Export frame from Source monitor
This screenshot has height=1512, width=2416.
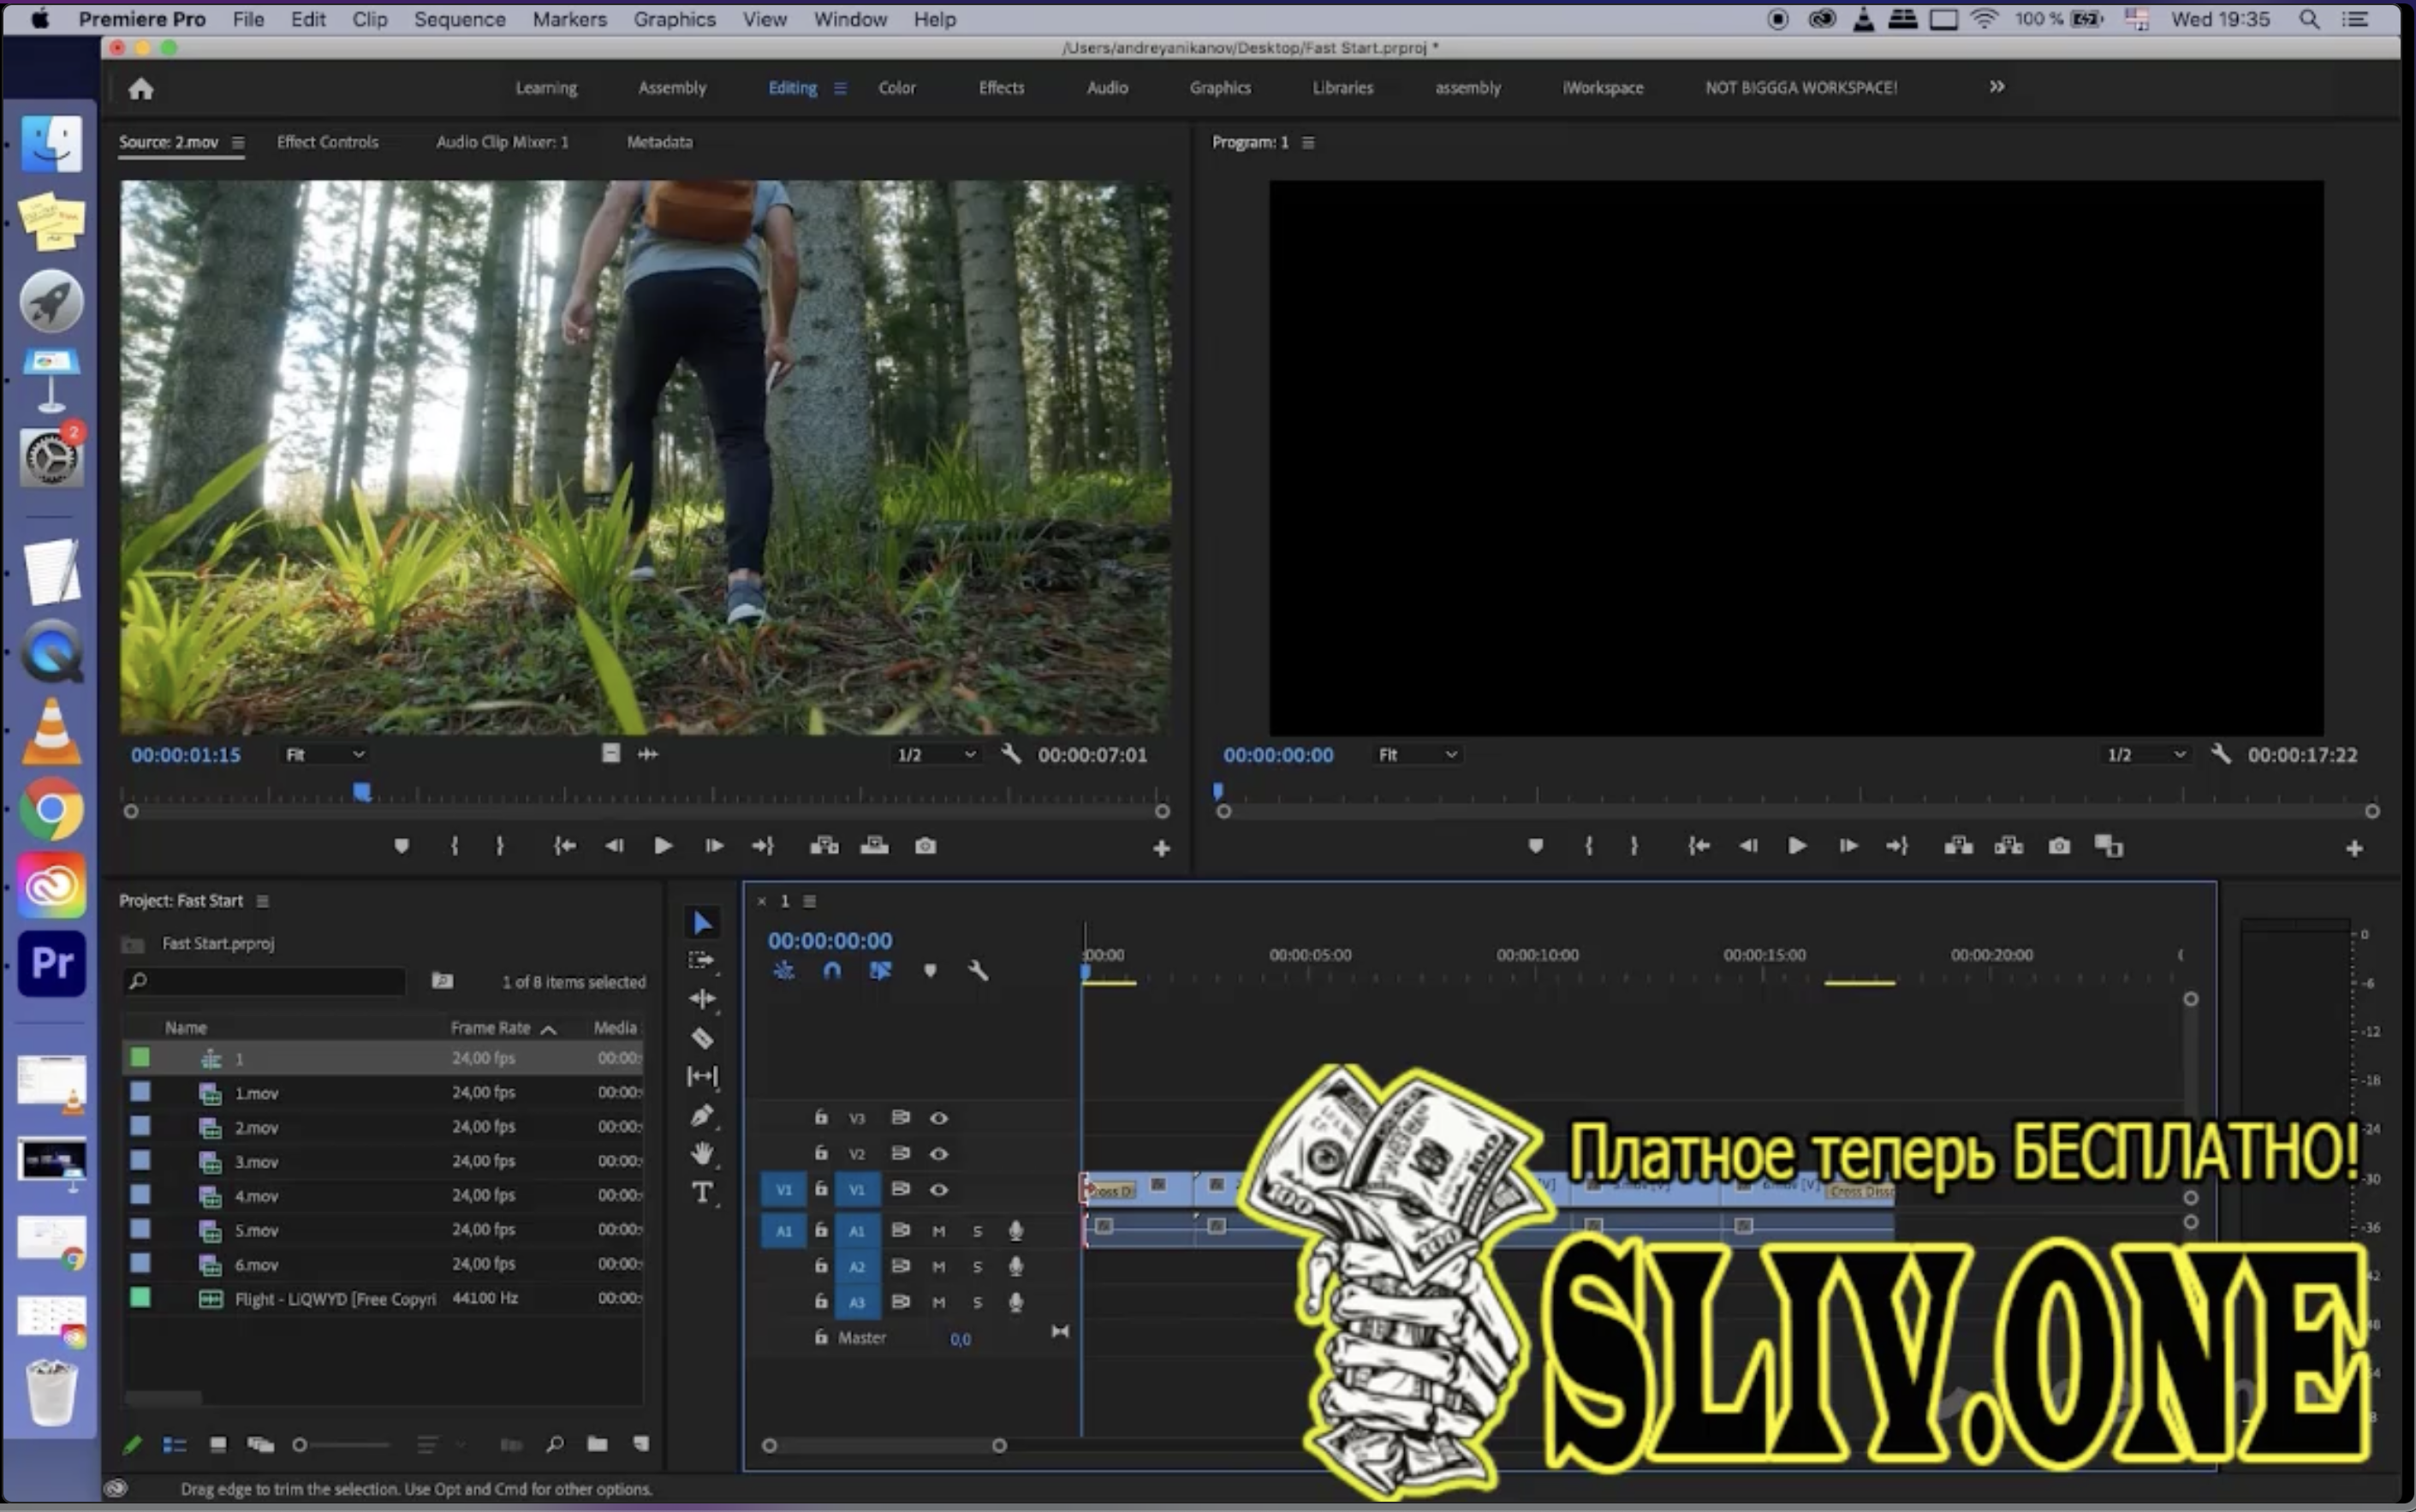pyautogui.click(x=926, y=846)
